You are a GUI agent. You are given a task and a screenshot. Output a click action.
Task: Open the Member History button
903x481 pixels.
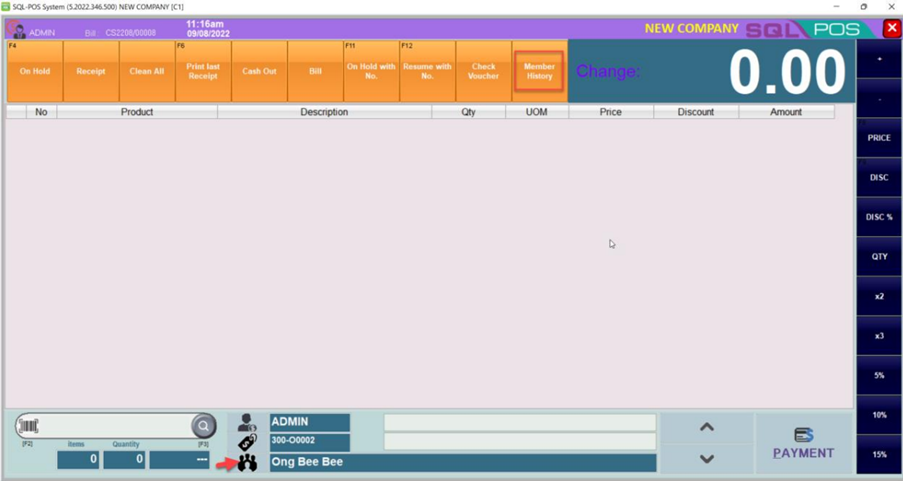[539, 72]
